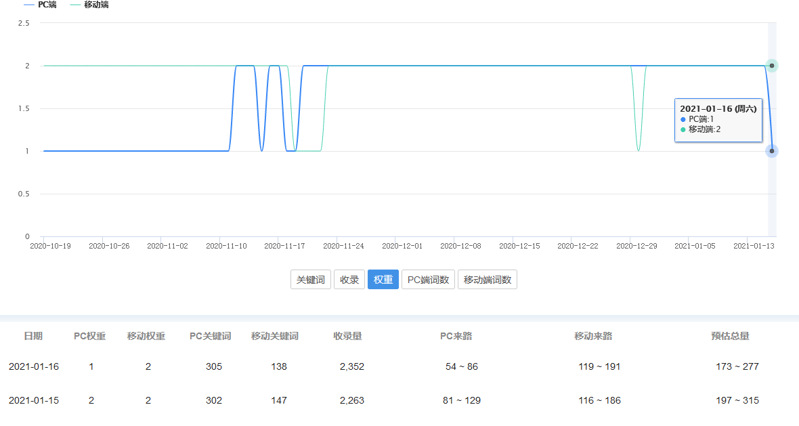Open the 移动端词数 chart tab
799x426 pixels.
(x=487, y=280)
